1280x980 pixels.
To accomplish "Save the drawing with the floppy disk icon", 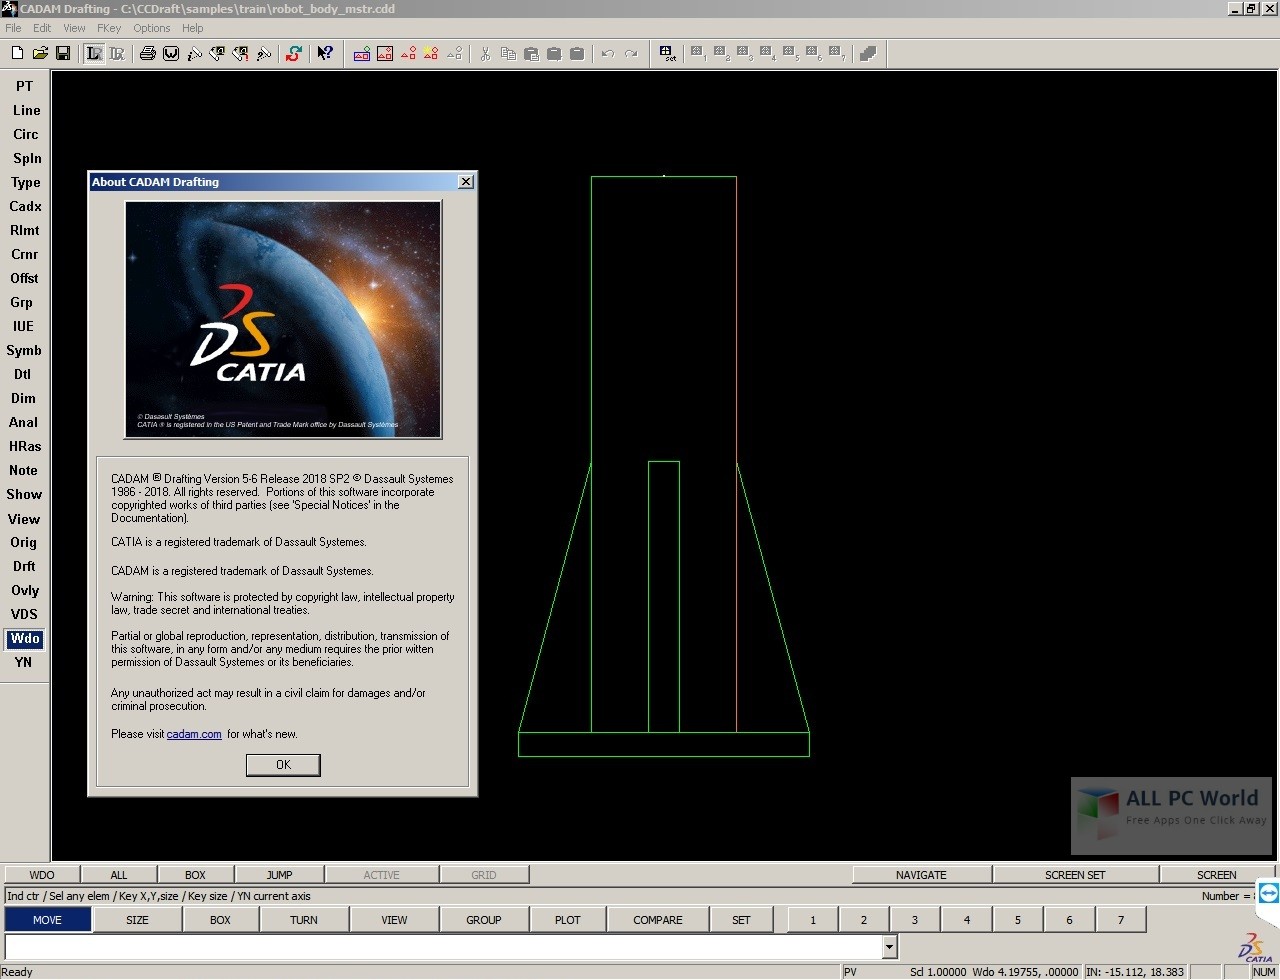I will (x=63, y=54).
